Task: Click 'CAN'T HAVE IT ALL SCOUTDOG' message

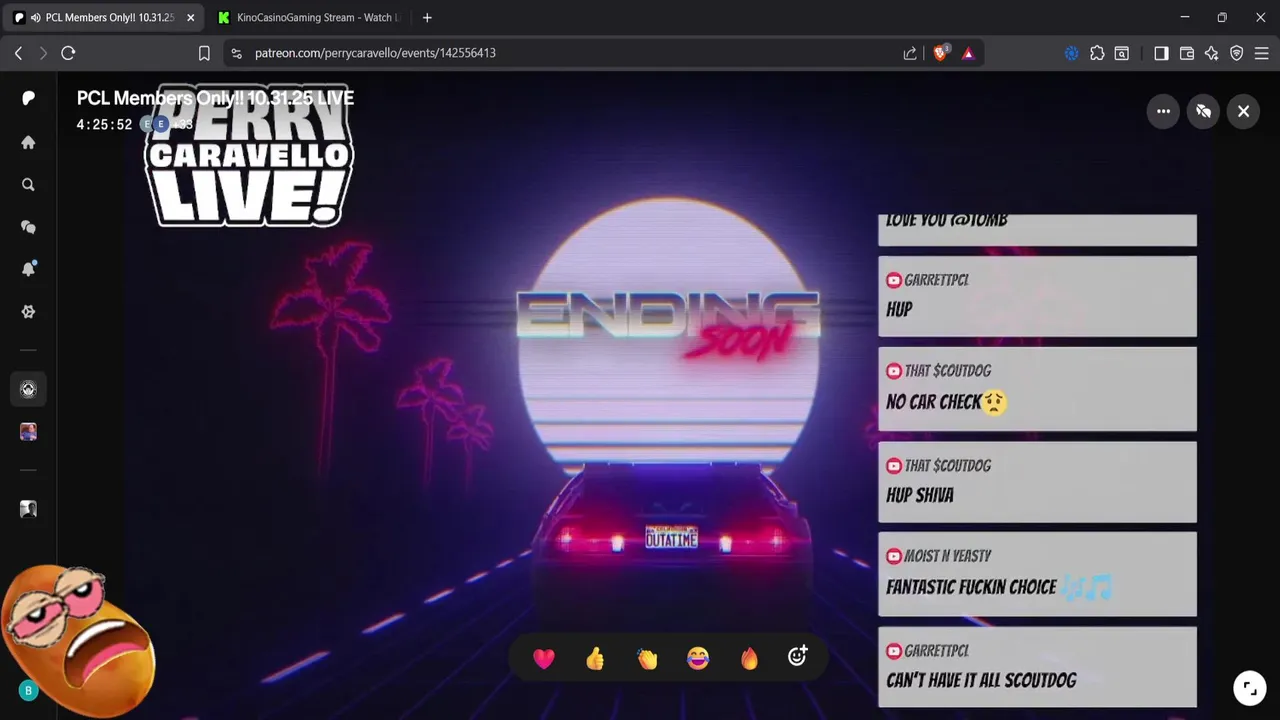Action: (1037, 667)
